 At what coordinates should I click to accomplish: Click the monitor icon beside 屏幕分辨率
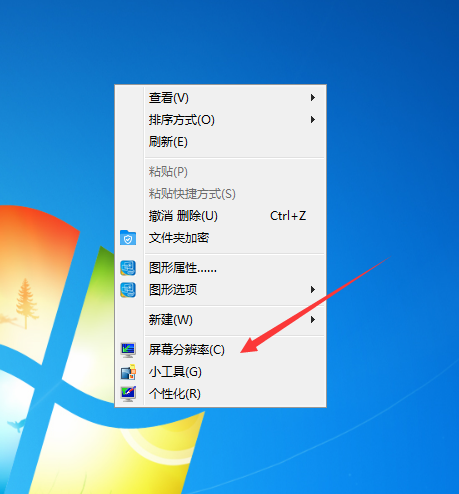click(128, 350)
